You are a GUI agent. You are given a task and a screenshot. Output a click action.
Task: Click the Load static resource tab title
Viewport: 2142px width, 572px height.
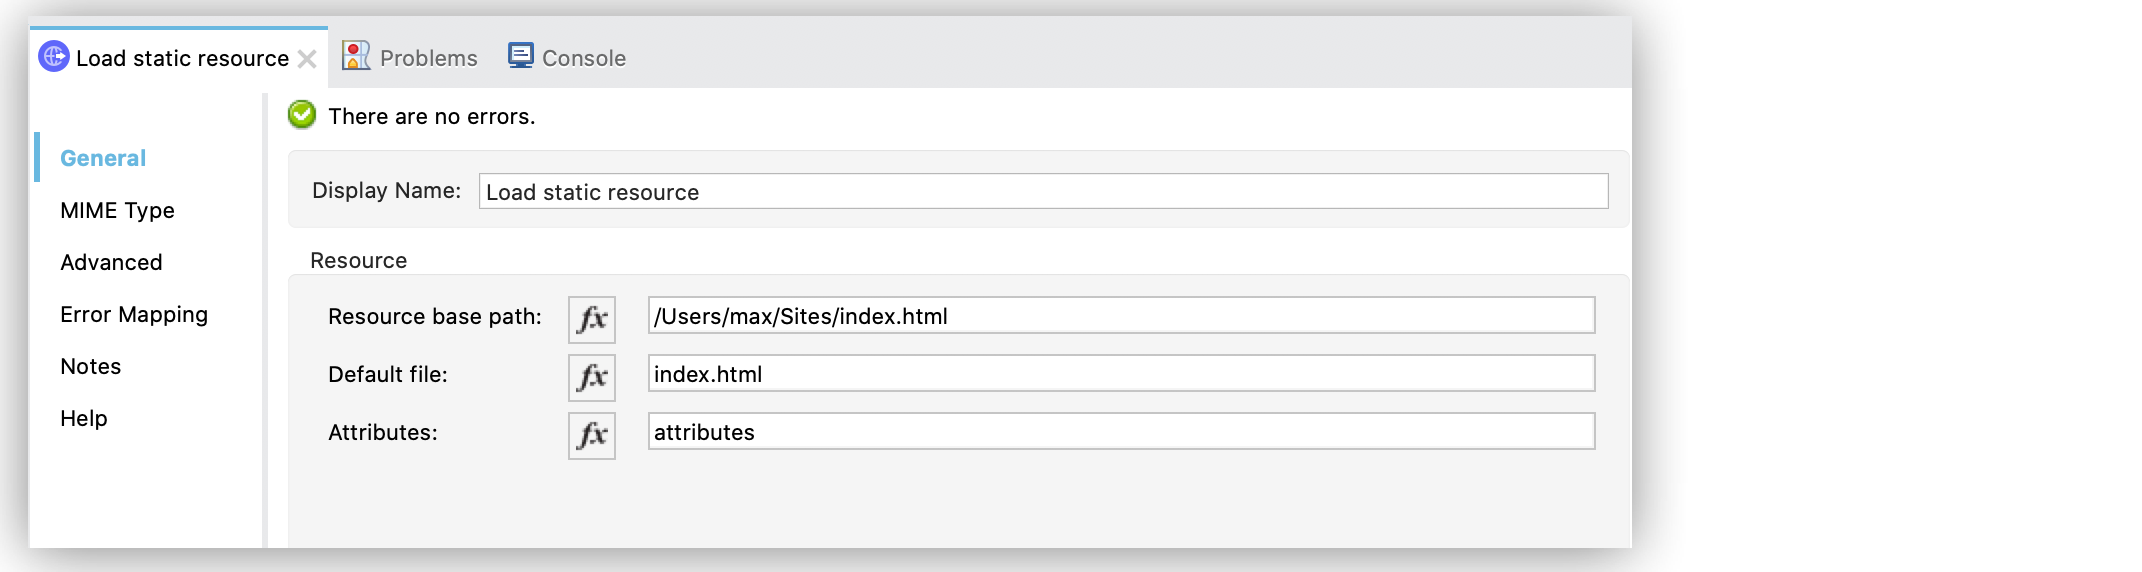coord(182,58)
